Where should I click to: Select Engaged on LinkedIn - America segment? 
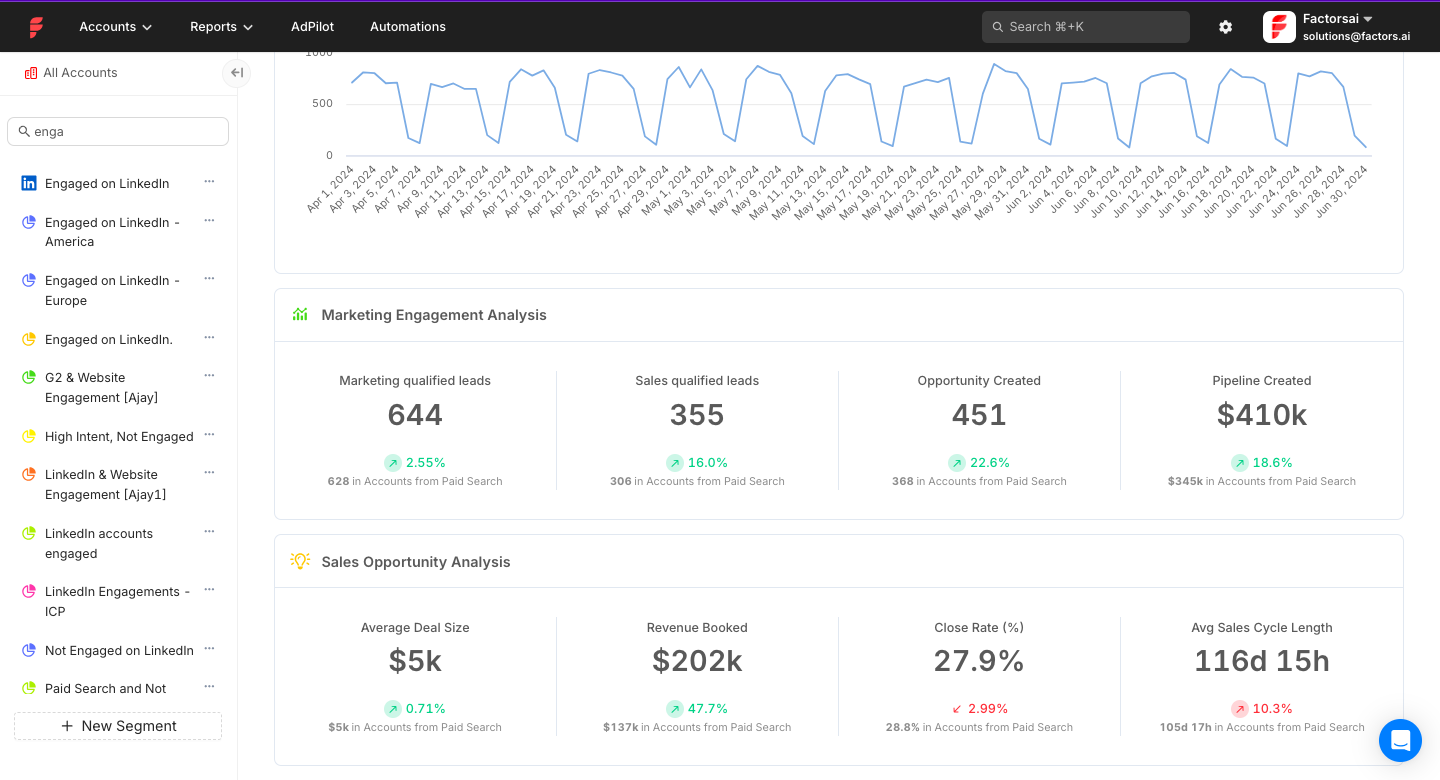coord(112,232)
